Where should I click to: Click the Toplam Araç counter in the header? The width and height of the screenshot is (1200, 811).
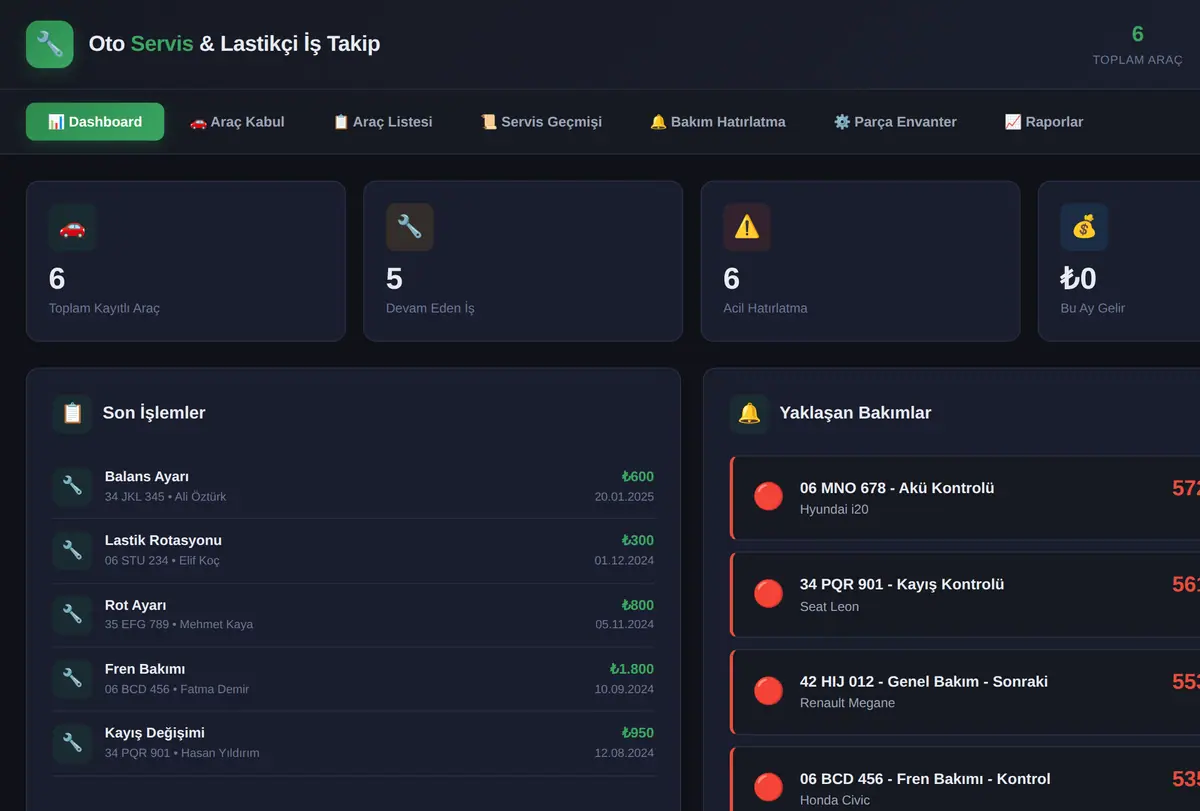(1137, 45)
